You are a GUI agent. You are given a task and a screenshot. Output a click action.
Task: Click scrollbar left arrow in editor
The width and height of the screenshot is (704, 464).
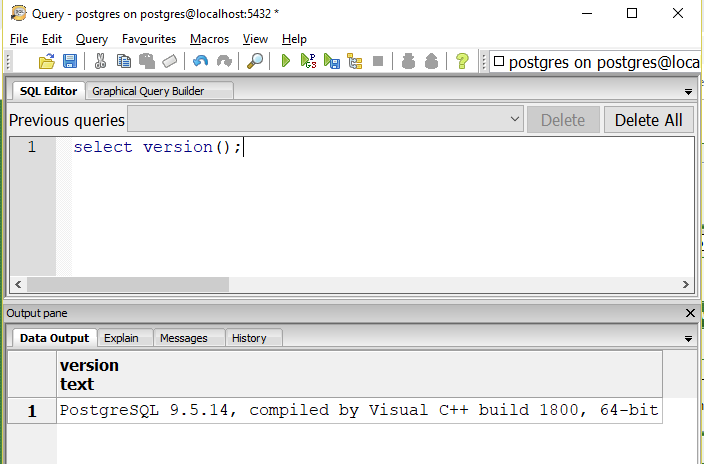tap(18, 284)
